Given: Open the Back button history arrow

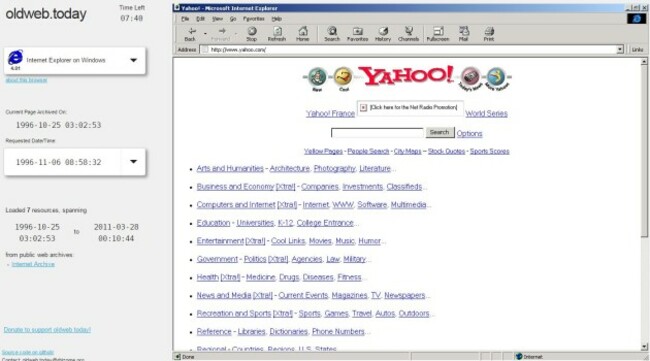Looking at the screenshot, I should click(x=205, y=33).
